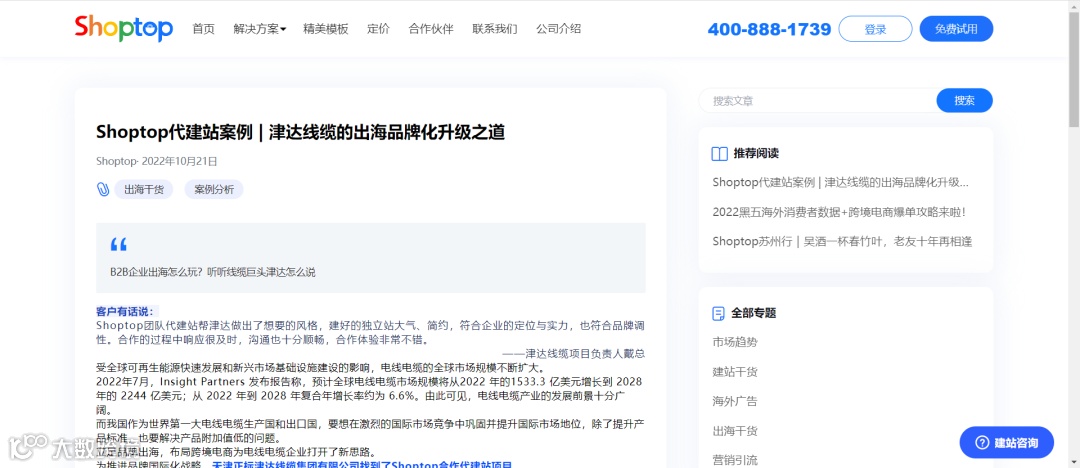Click the blue quotation mark icon
This screenshot has height=468, width=1080.
[x=118, y=244]
